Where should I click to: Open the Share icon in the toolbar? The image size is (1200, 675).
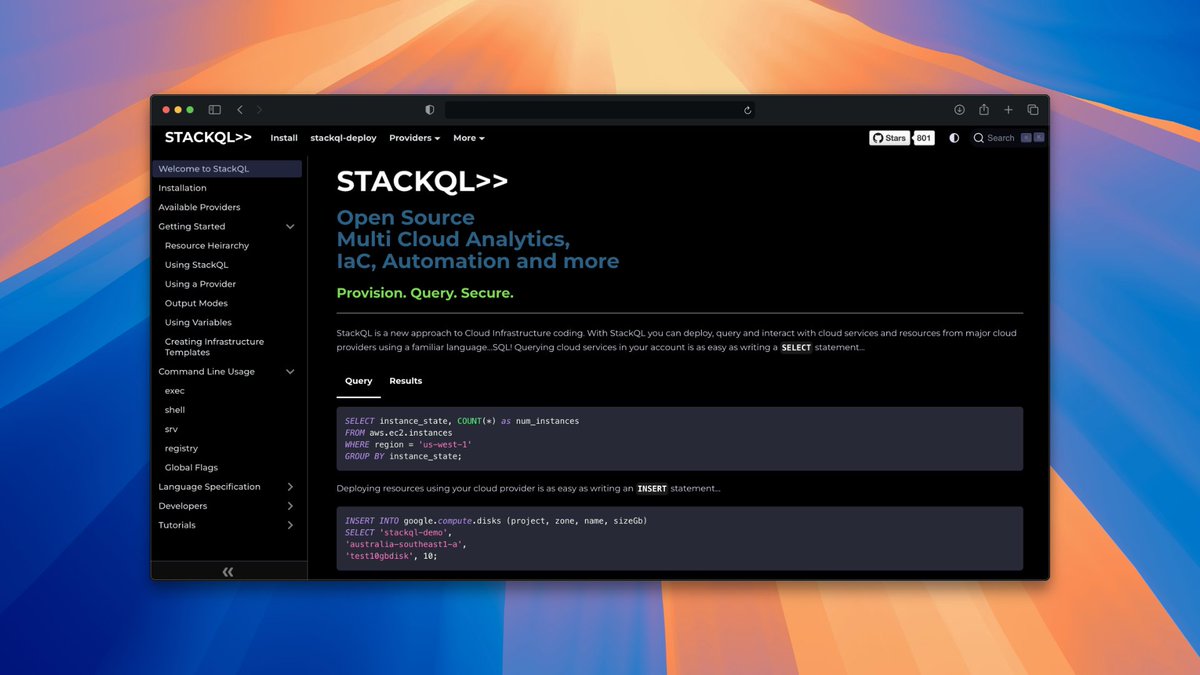[984, 110]
